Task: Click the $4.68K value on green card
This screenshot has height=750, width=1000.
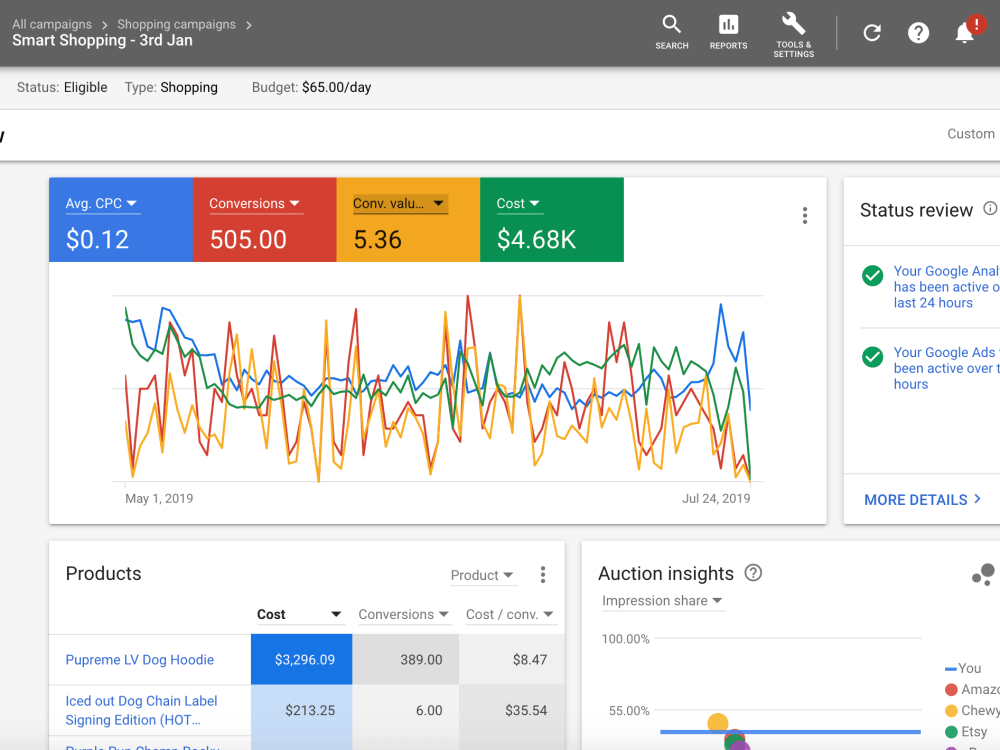Action: click(536, 240)
